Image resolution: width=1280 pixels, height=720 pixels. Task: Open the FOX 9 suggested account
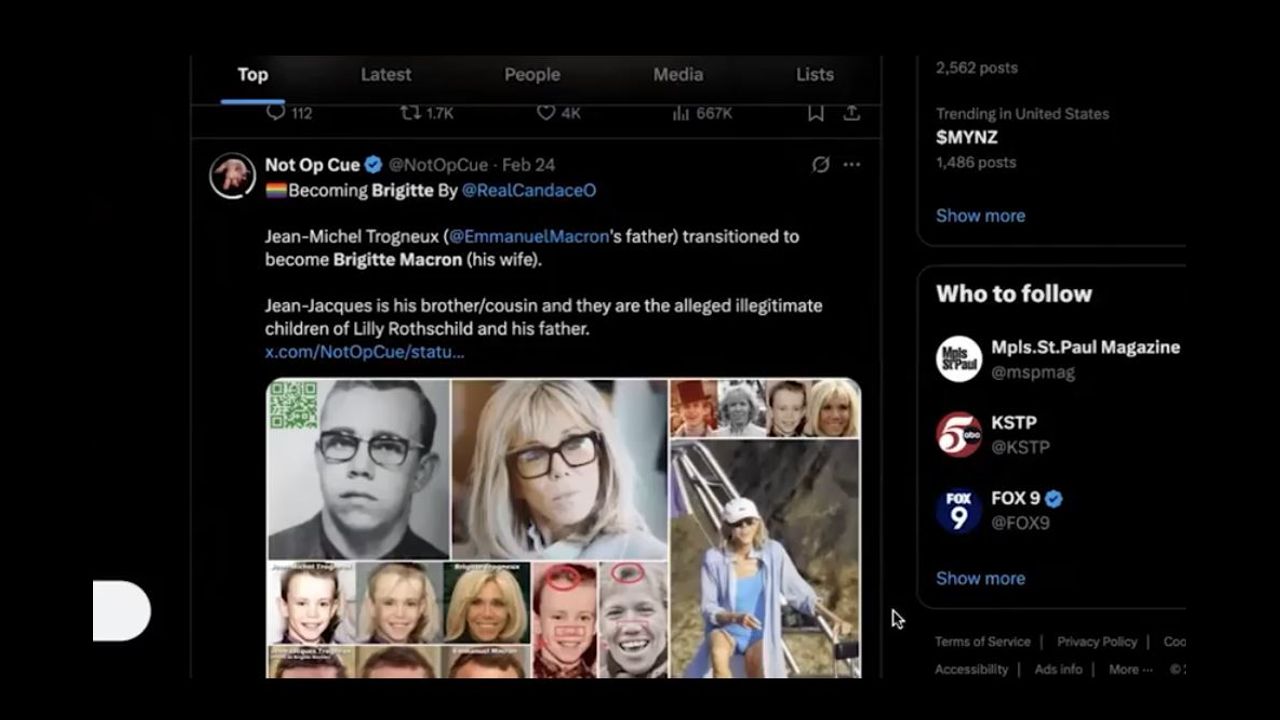click(x=1015, y=499)
